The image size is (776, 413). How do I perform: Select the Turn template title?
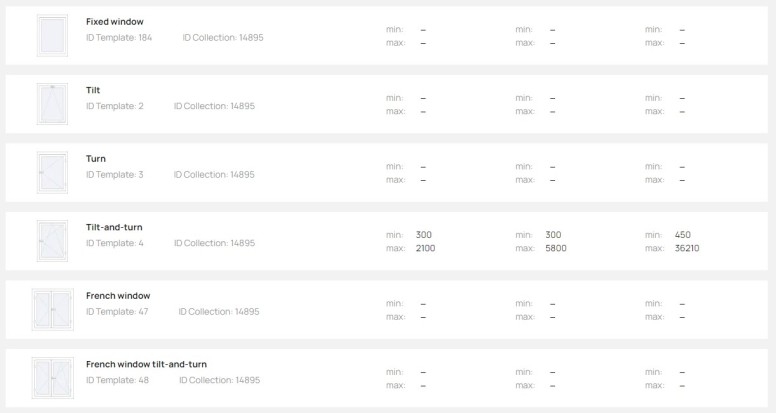pyautogui.click(x=96, y=159)
